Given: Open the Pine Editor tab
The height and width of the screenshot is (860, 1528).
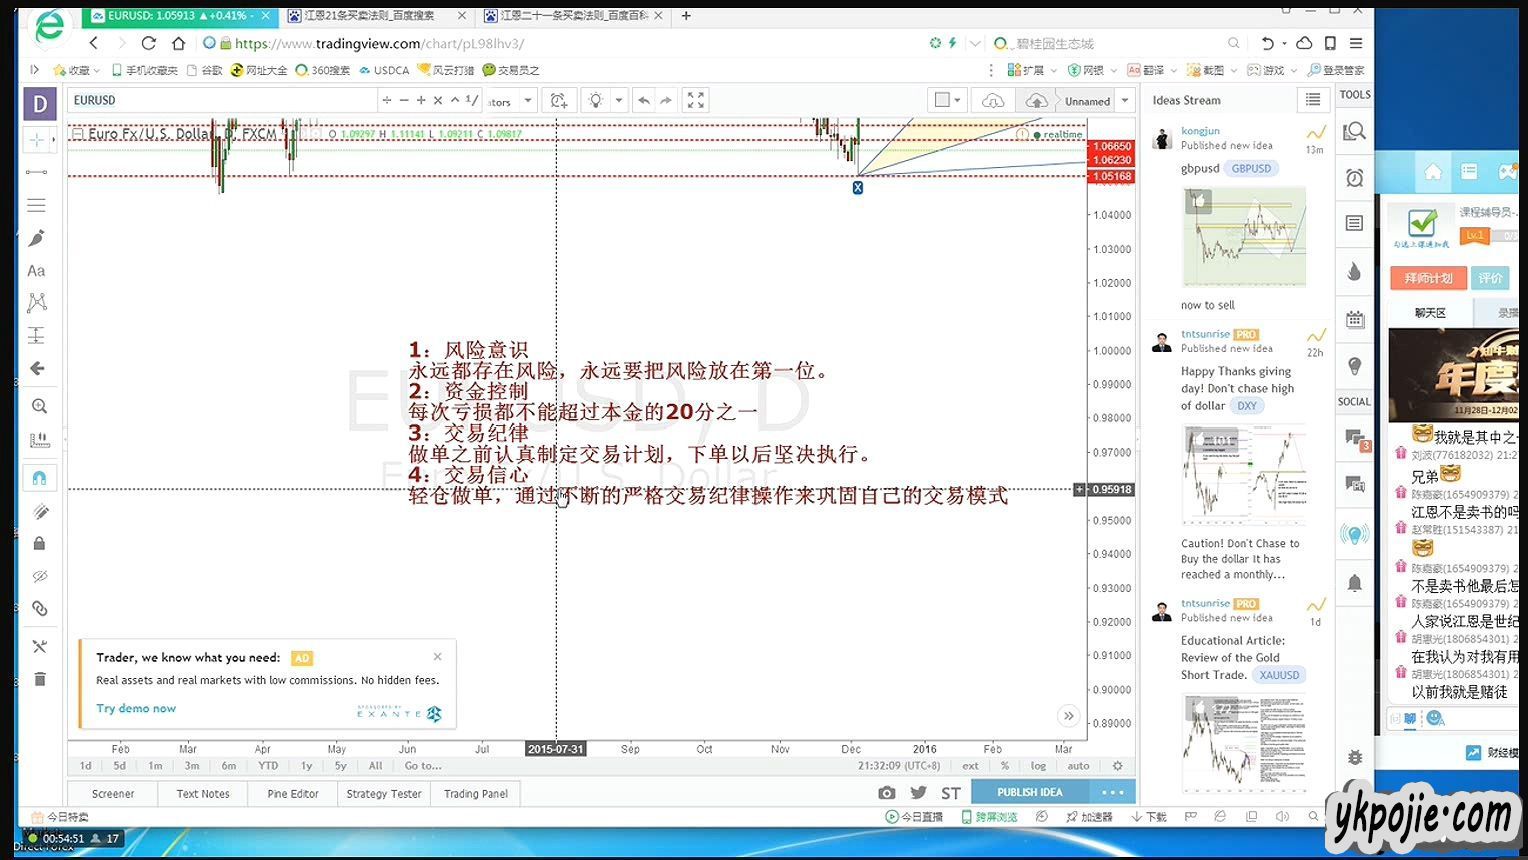Looking at the screenshot, I should pyautogui.click(x=292, y=794).
